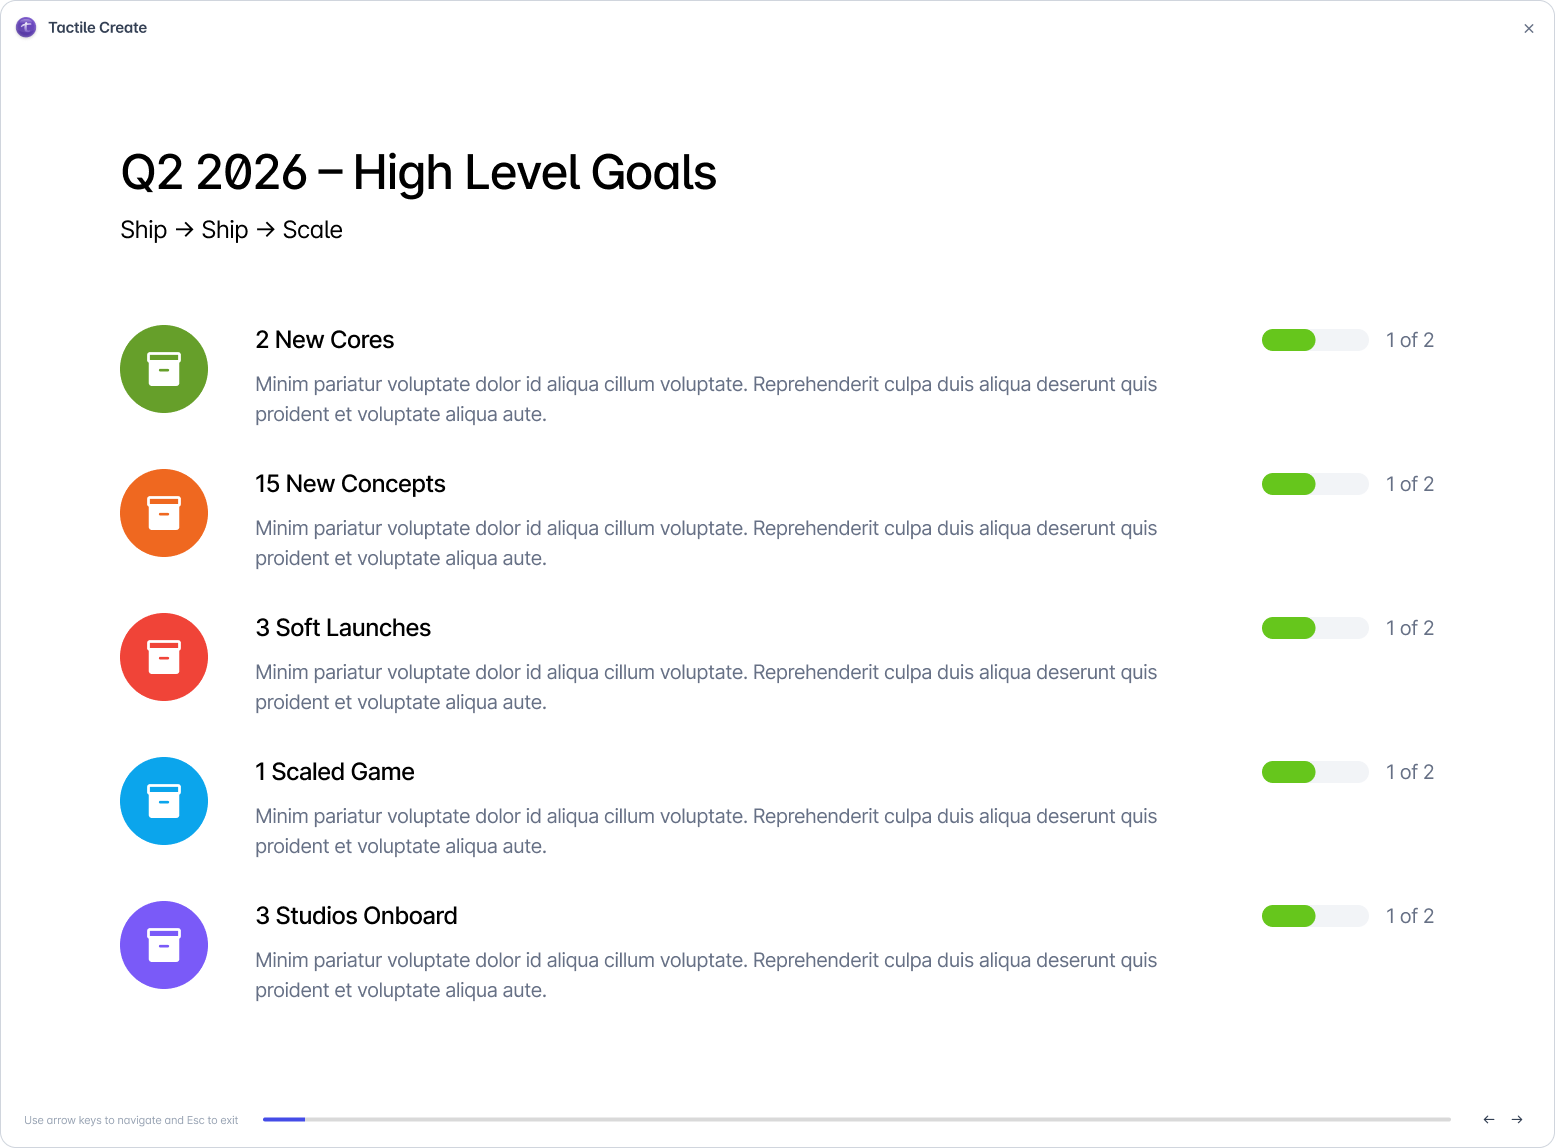Go to previous slide with left arrow

(x=1489, y=1120)
